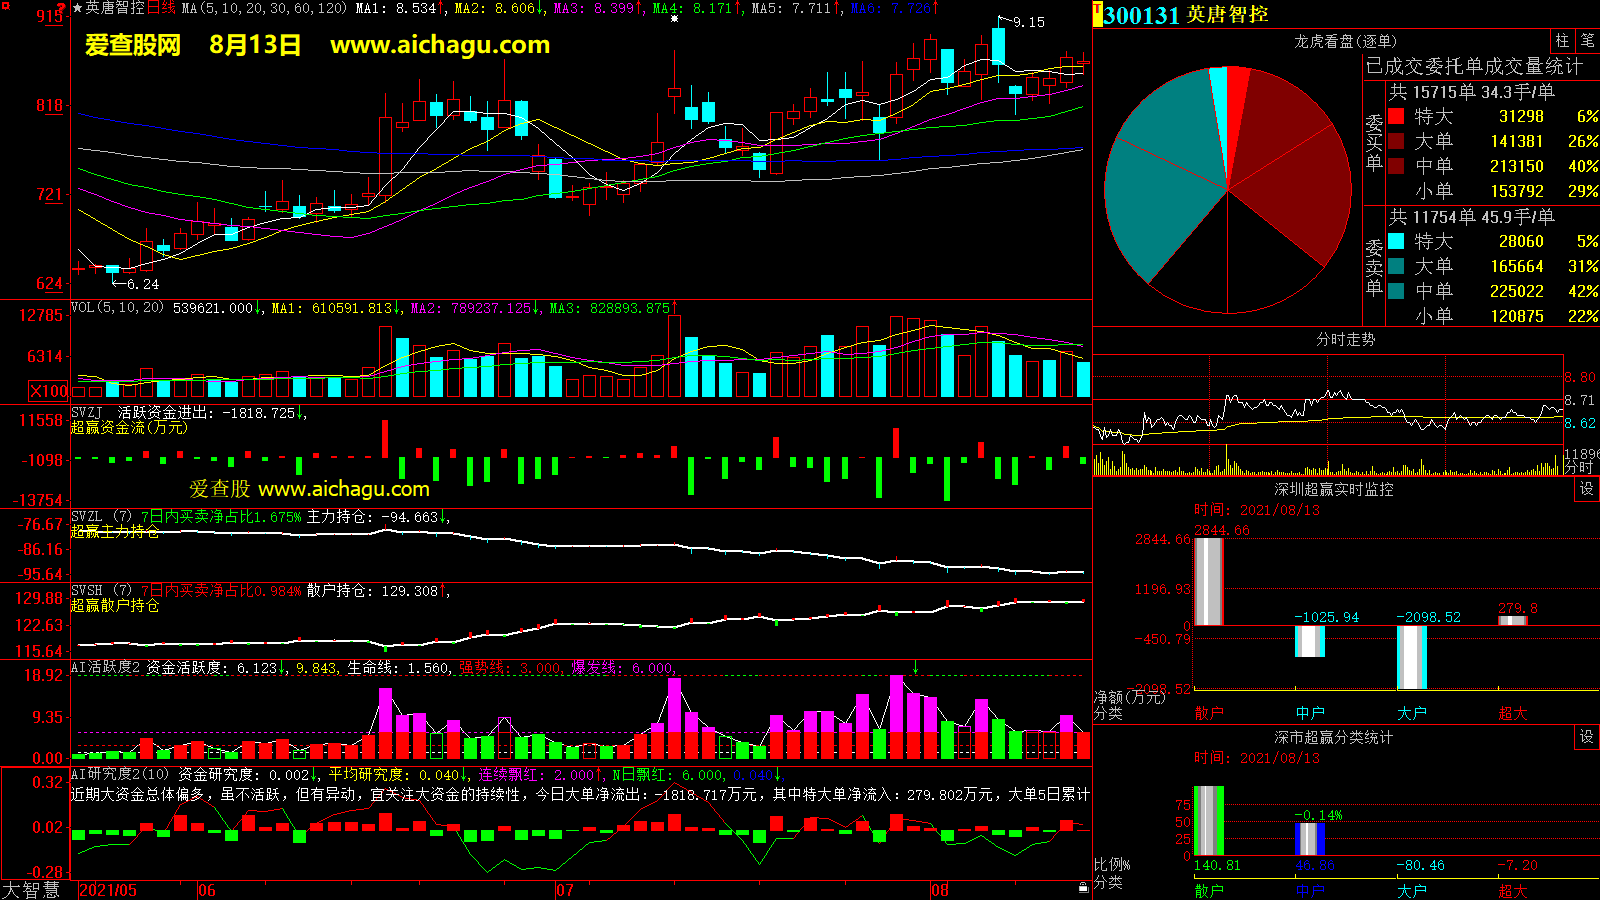This screenshot has height=900, width=1600.
Task: Open 设 settings for 深市超赢分类统计
Action: pos(1587,736)
